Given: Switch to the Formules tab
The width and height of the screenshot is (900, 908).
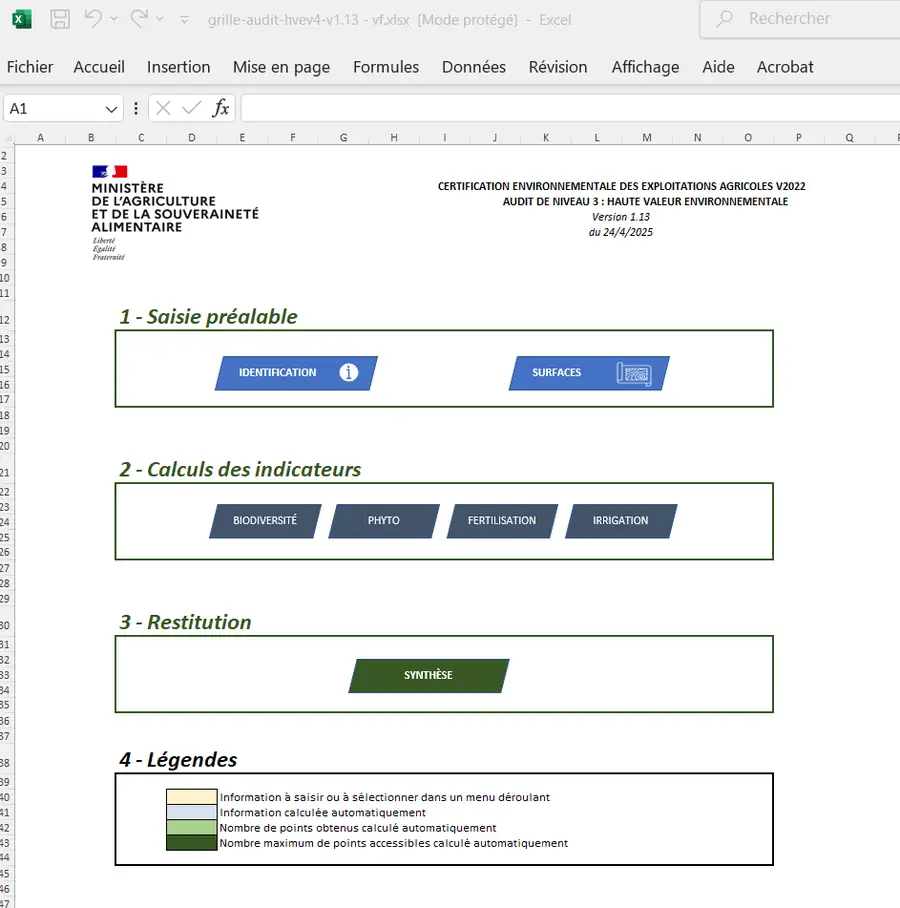Looking at the screenshot, I should coord(386,67).
